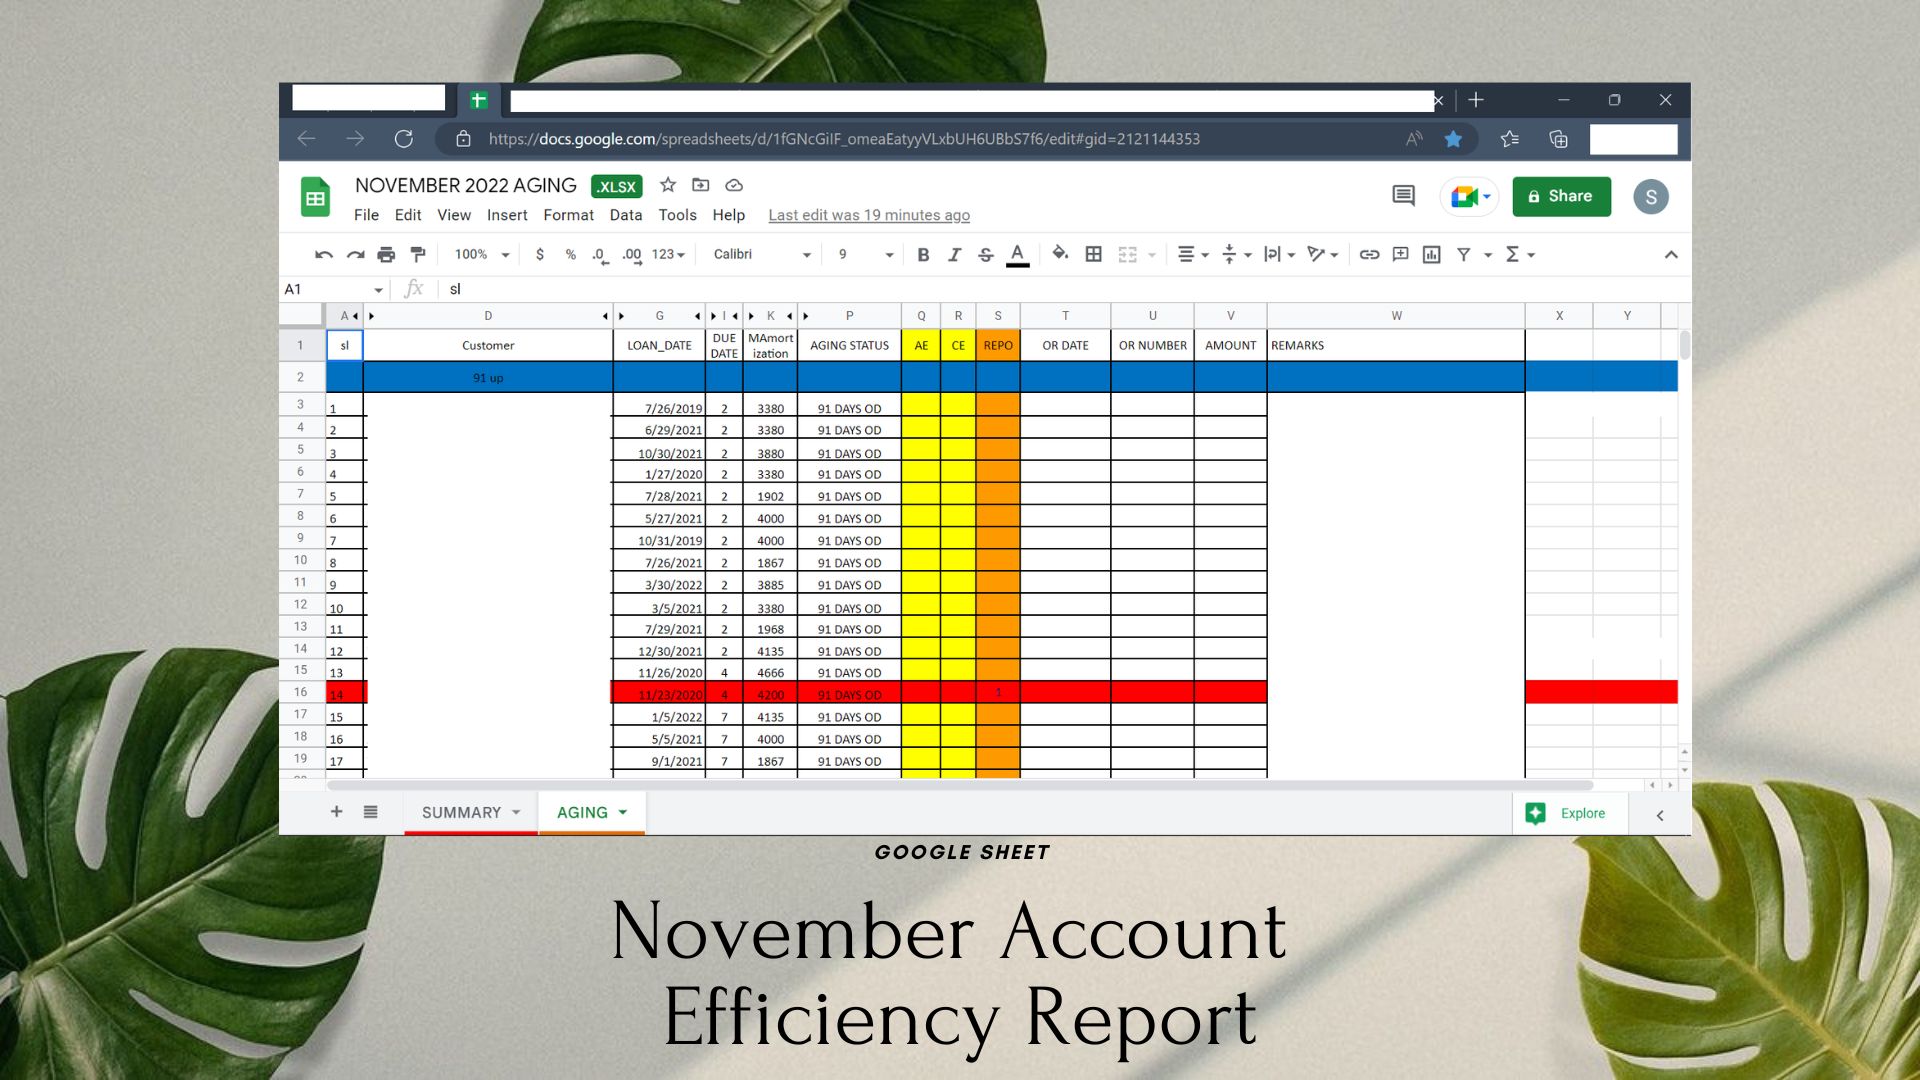
Task: Open comment history icon
Action: (1403, 196)
